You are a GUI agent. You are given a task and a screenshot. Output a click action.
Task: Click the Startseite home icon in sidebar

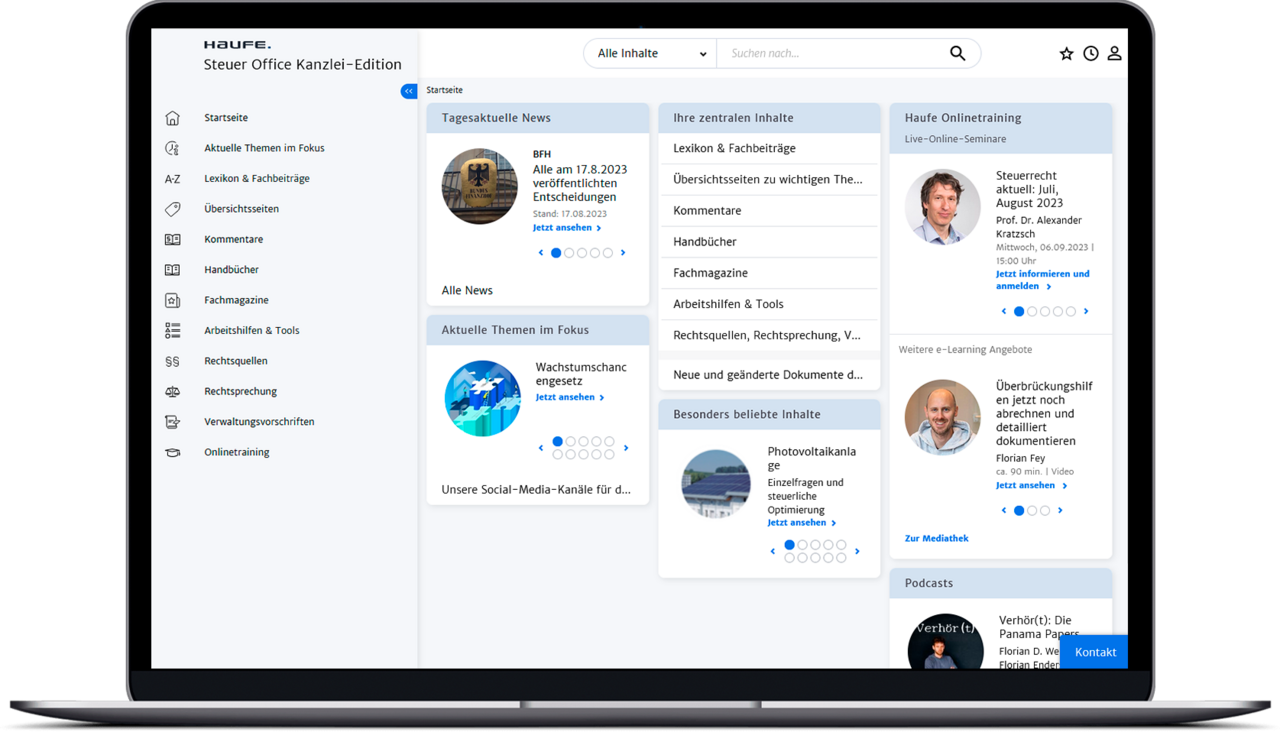coord(172,118)
